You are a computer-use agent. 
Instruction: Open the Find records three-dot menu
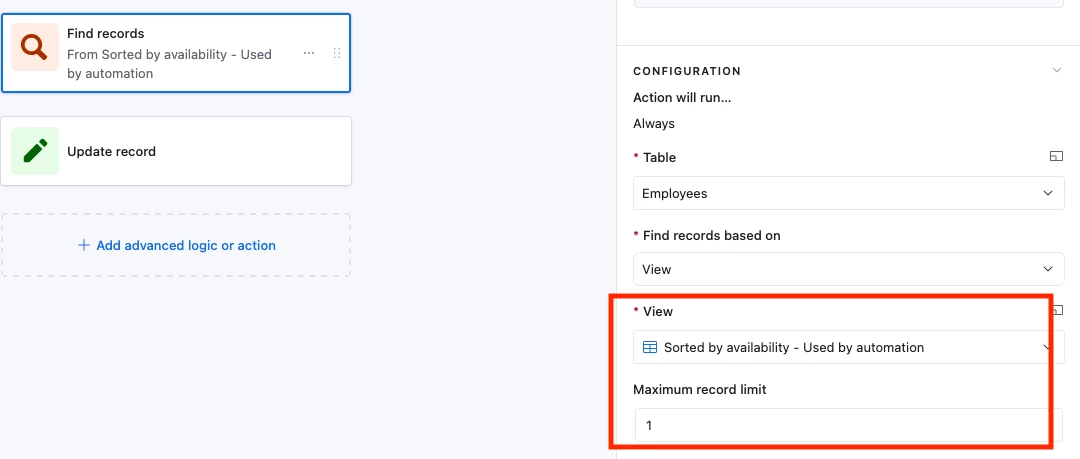309,53
